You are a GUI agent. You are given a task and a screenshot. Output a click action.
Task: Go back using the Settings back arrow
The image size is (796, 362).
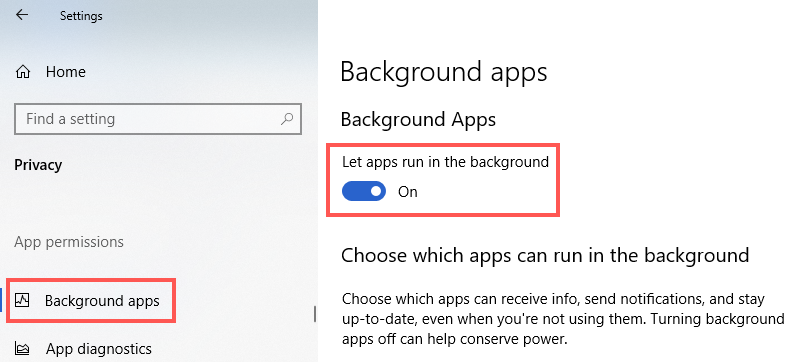pos(22,15)
